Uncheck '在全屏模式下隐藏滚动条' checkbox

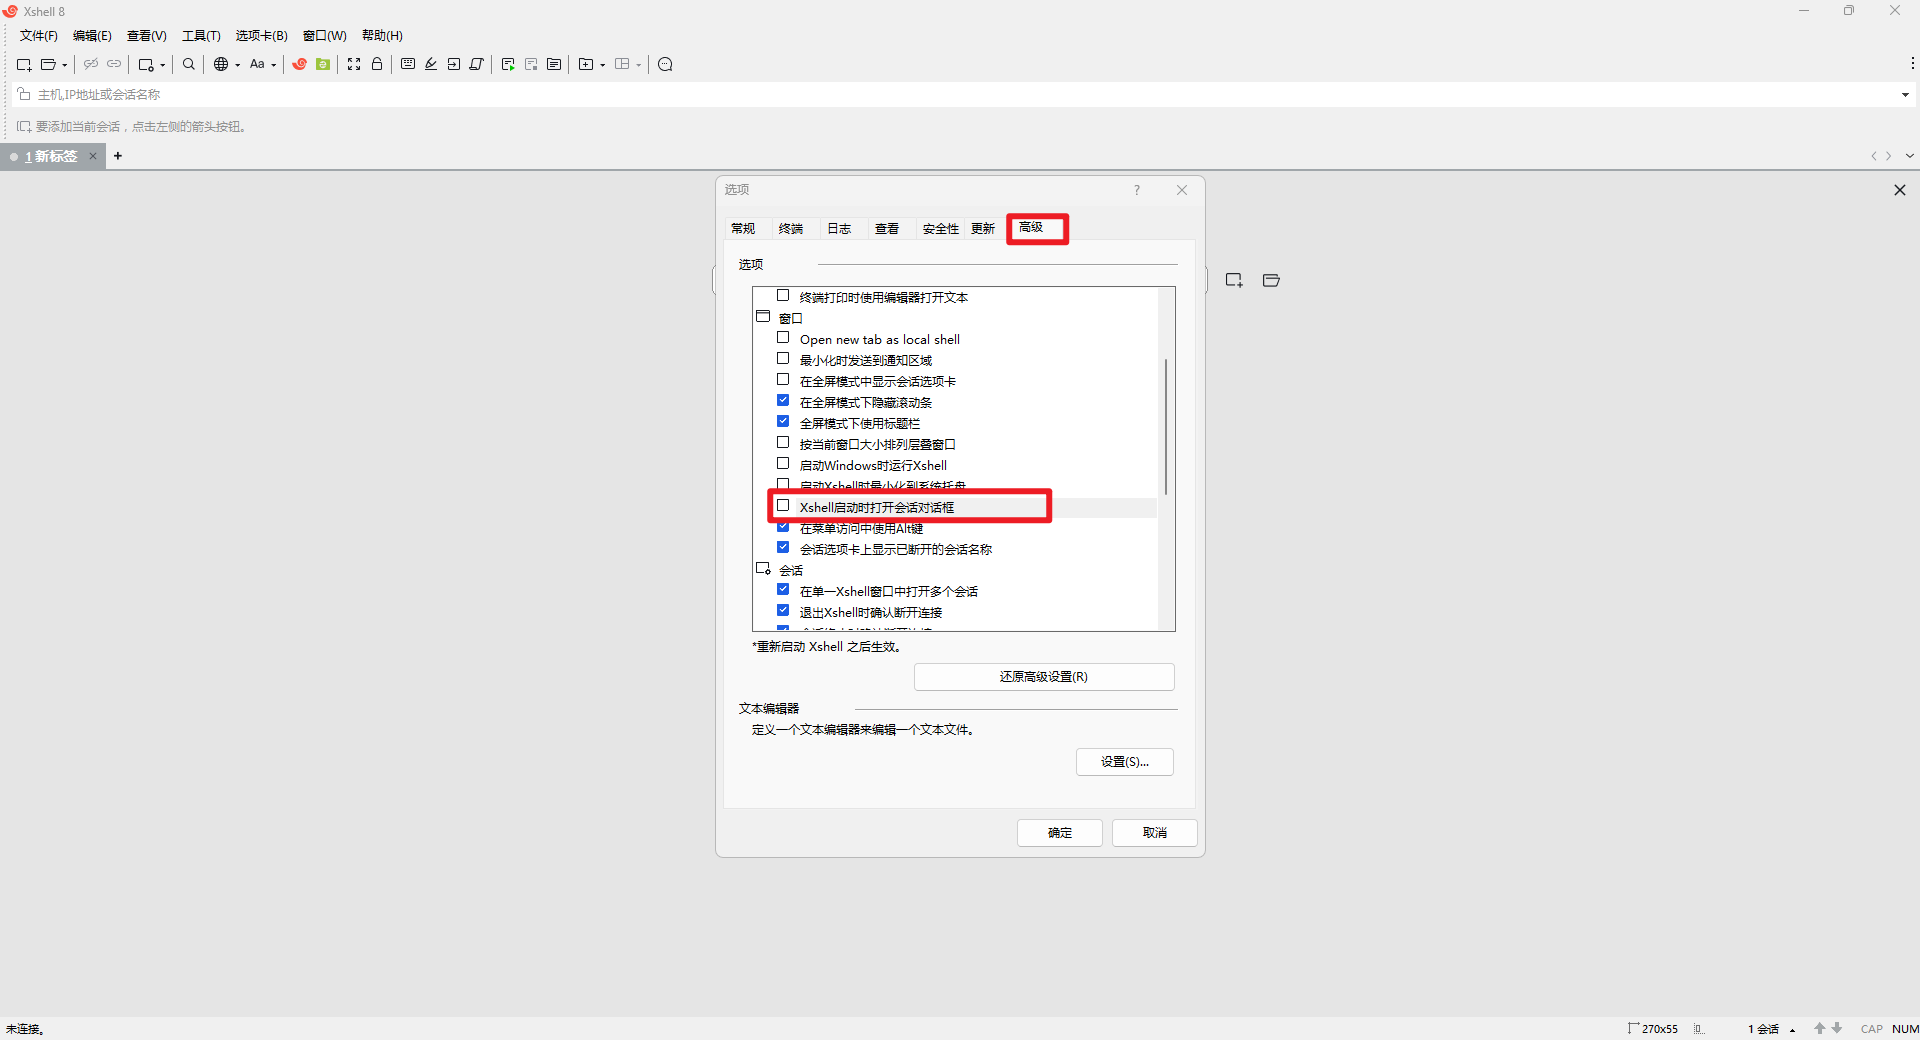[x=783, y=401]
